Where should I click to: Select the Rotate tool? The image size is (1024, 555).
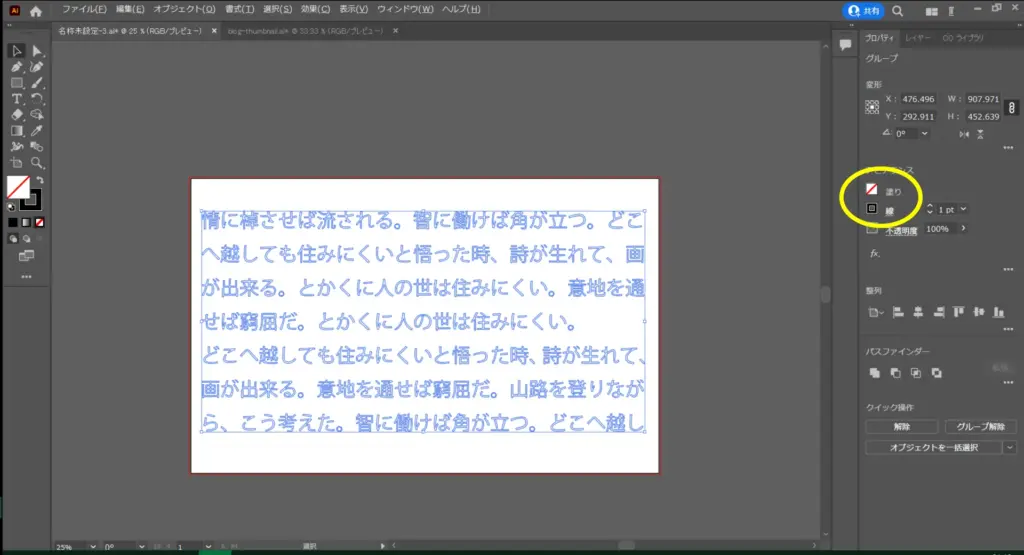[37, 99]
